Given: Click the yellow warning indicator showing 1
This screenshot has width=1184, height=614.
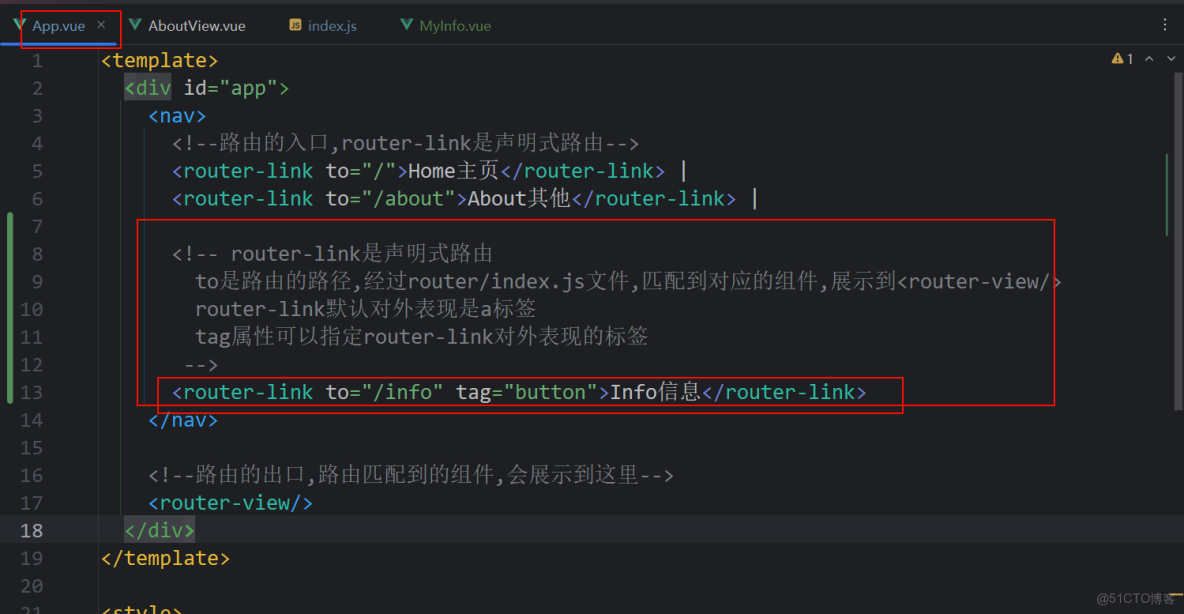Looking at the screenshot, I should (1122, 58).
